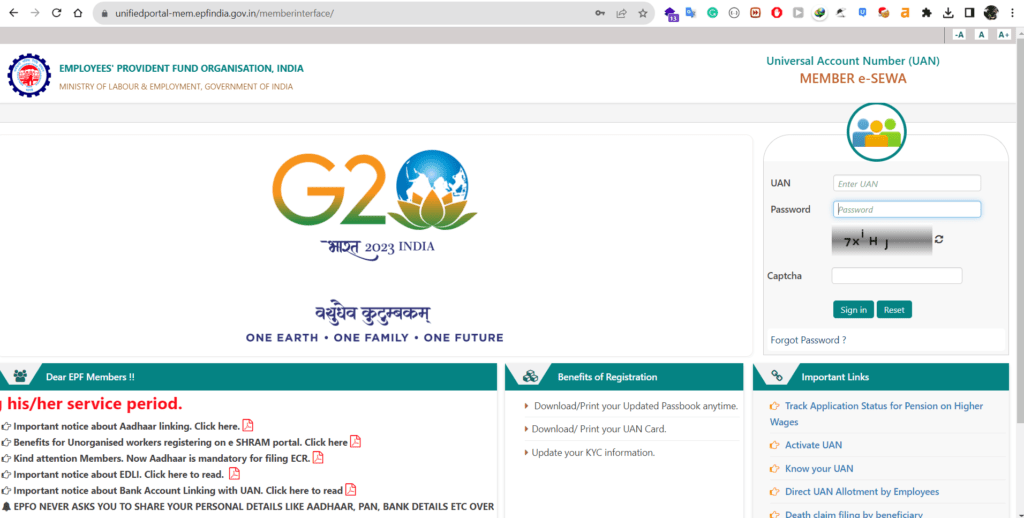
Task: Refresh the captcha image
Action: (x=939, y=239)
